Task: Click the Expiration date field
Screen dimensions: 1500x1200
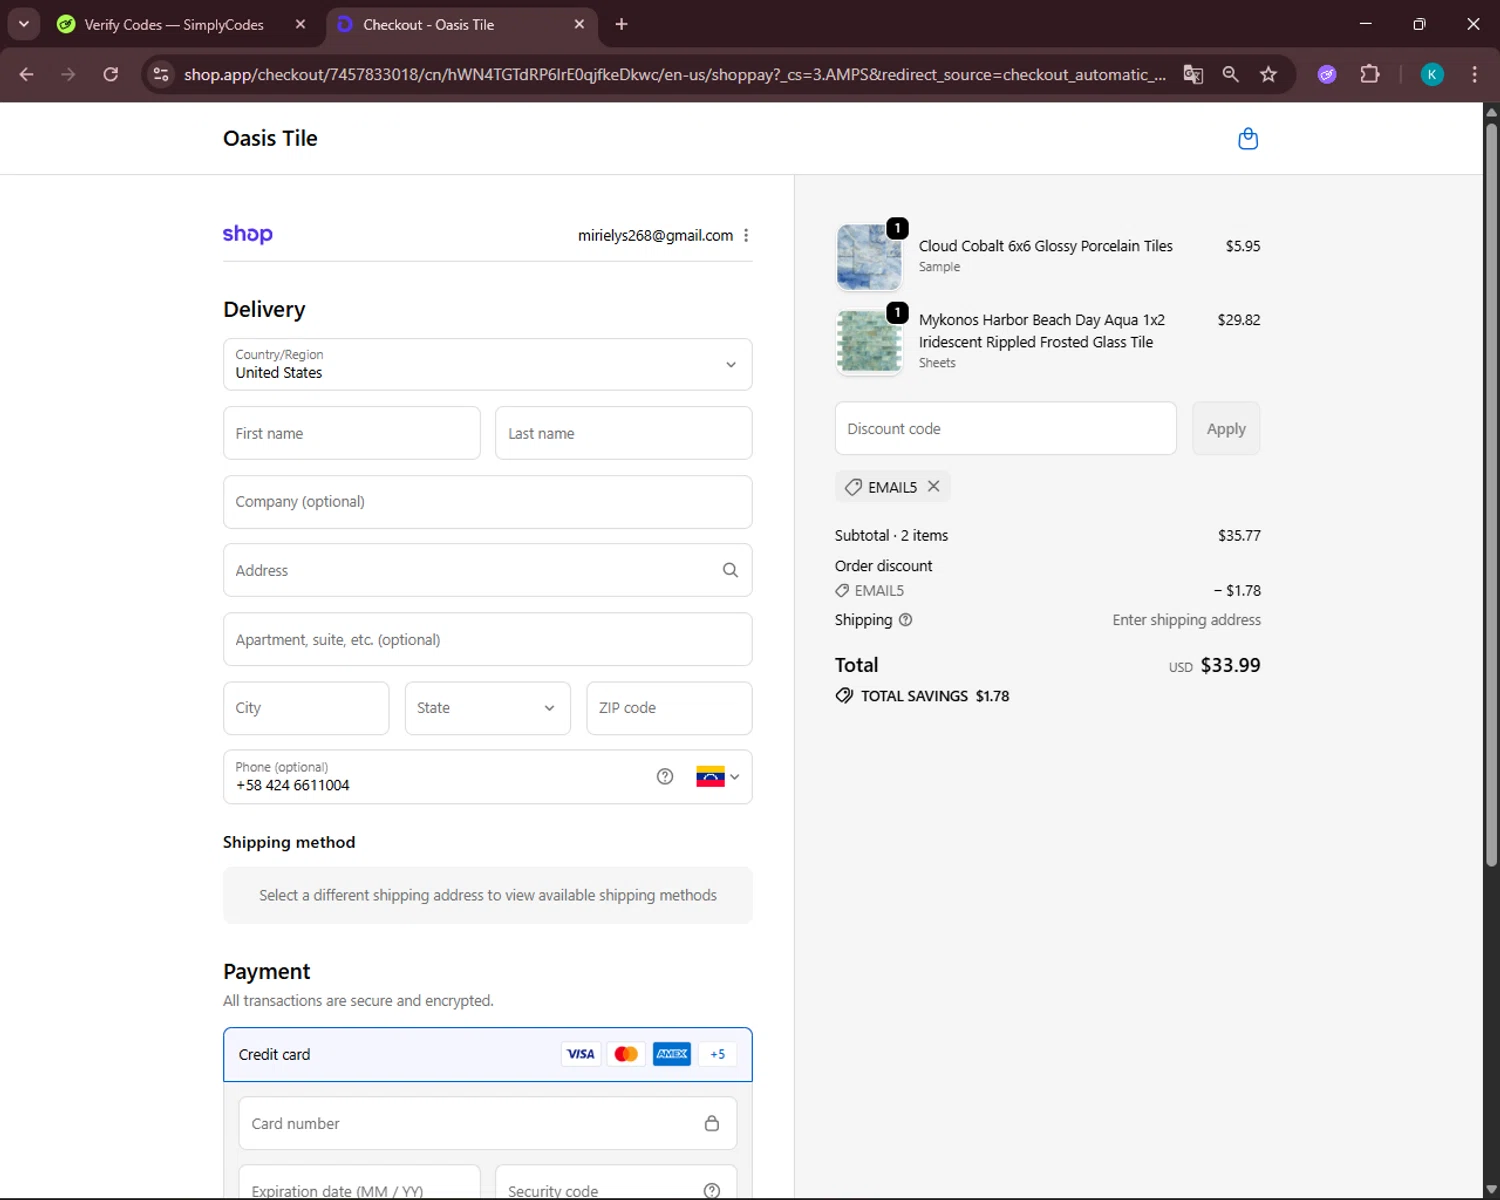Action: [359, 1183]
